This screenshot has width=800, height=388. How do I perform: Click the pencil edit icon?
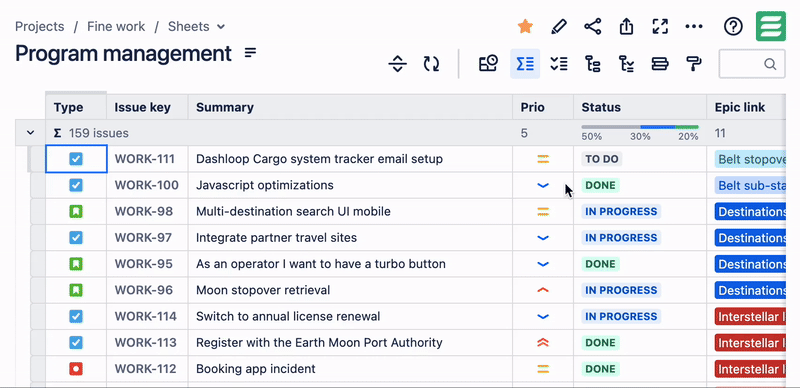(x=559, y=27)
